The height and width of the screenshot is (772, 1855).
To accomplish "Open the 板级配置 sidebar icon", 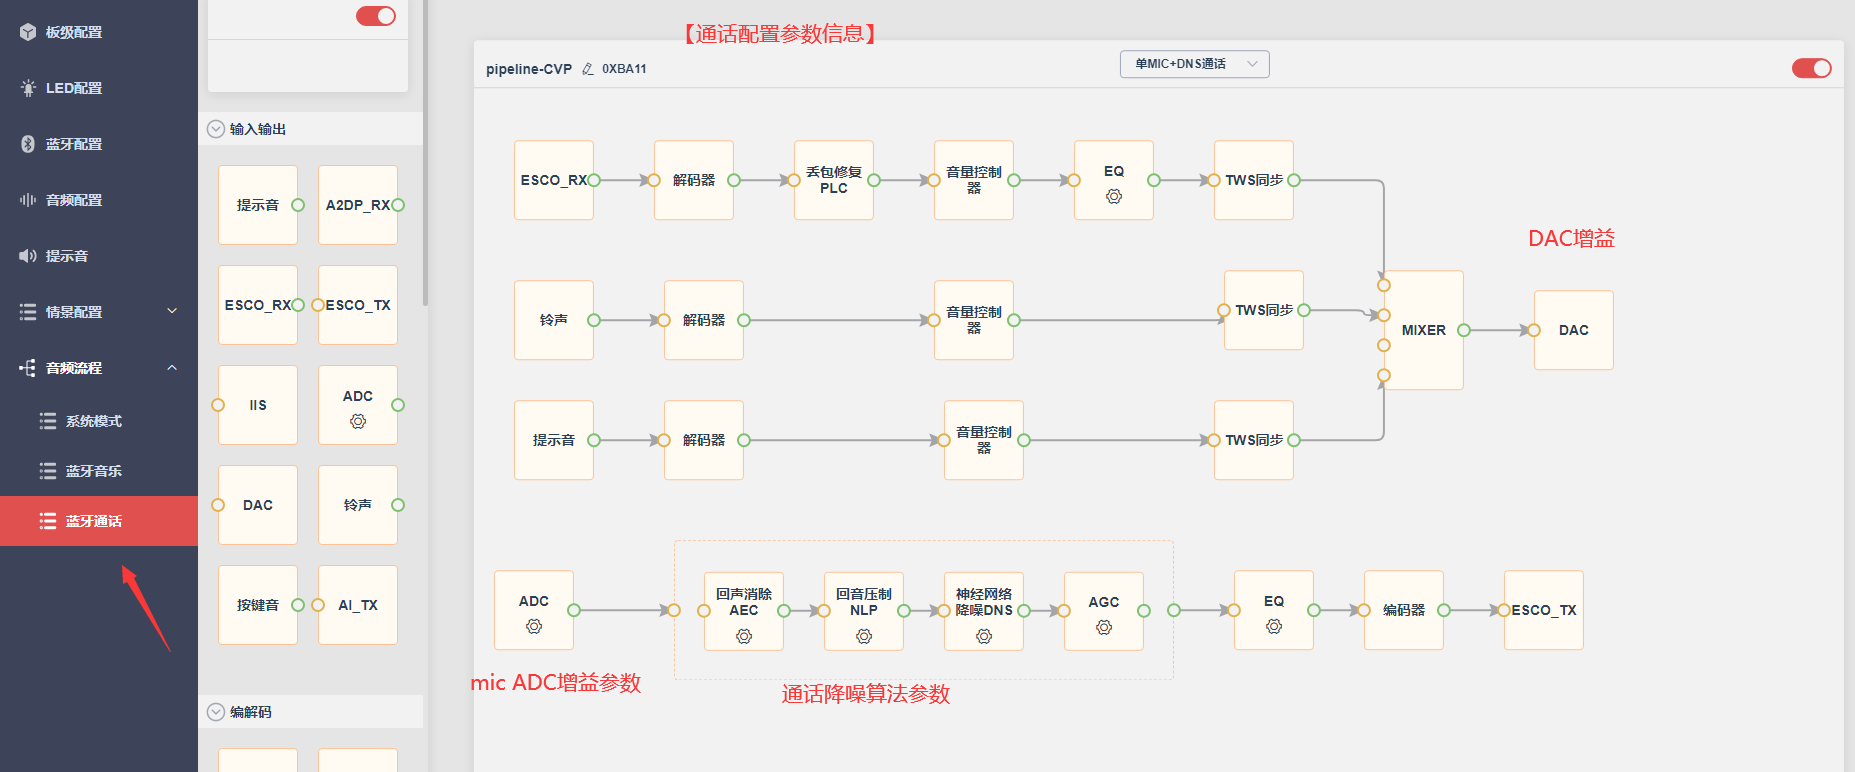I will click(x=28, y=32).
